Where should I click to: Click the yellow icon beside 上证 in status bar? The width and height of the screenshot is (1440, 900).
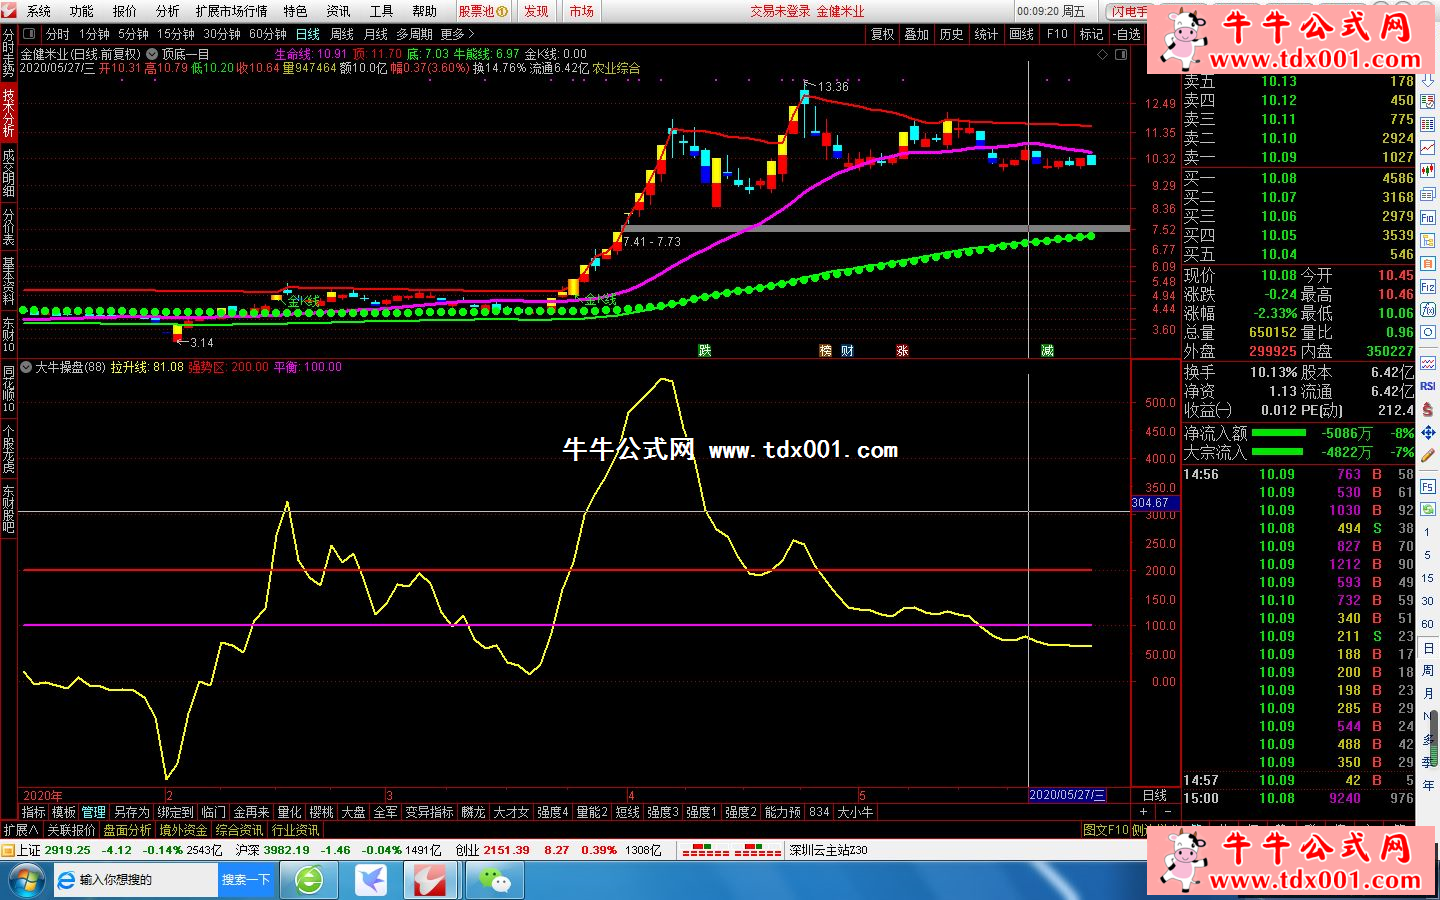(x=8, y=850)
